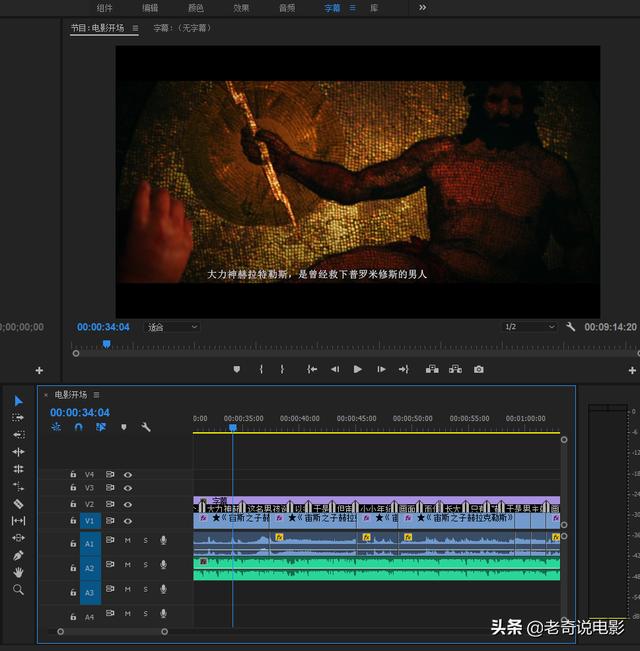Select the Rolling Edit tool
The image size is (640, 651).
[x=18, y=452]
